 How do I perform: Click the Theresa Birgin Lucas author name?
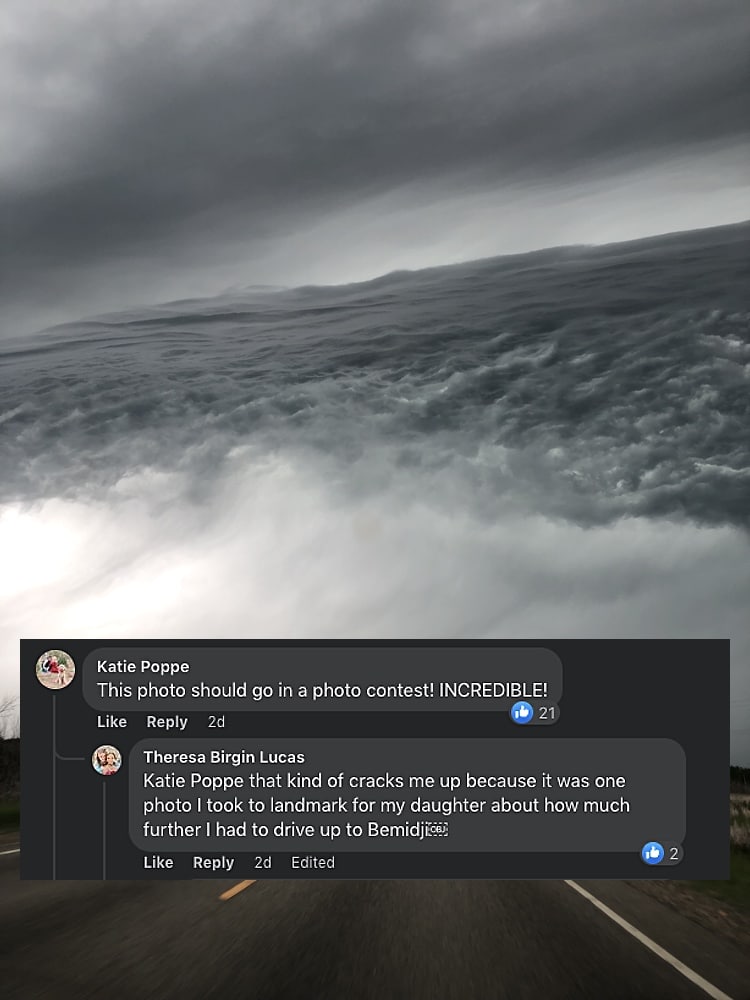click(224, 757)
